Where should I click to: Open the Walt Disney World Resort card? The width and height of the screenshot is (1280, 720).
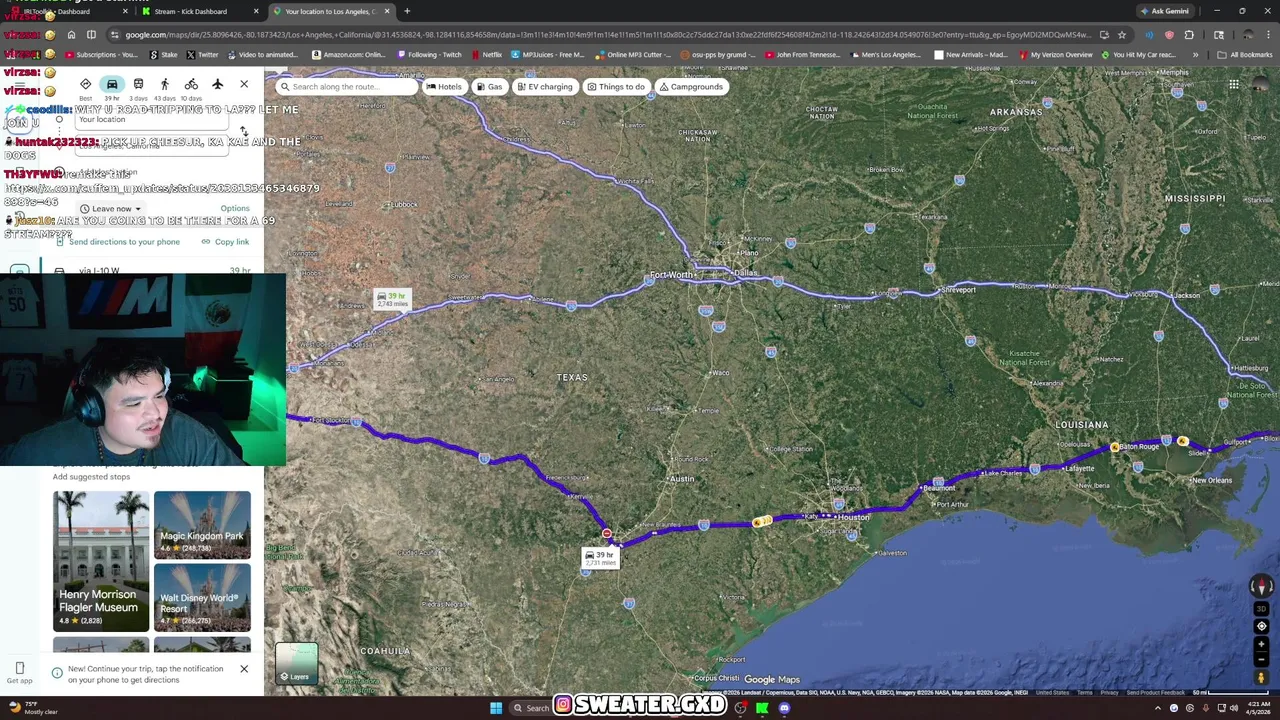[x=202, y=597]
